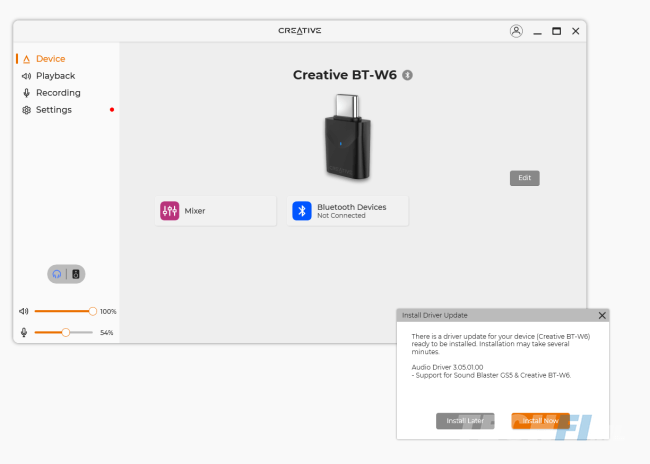The width and height of the screenshot is (650, 464).
Task: Adjust the microphone level slider
Action: 64,332
